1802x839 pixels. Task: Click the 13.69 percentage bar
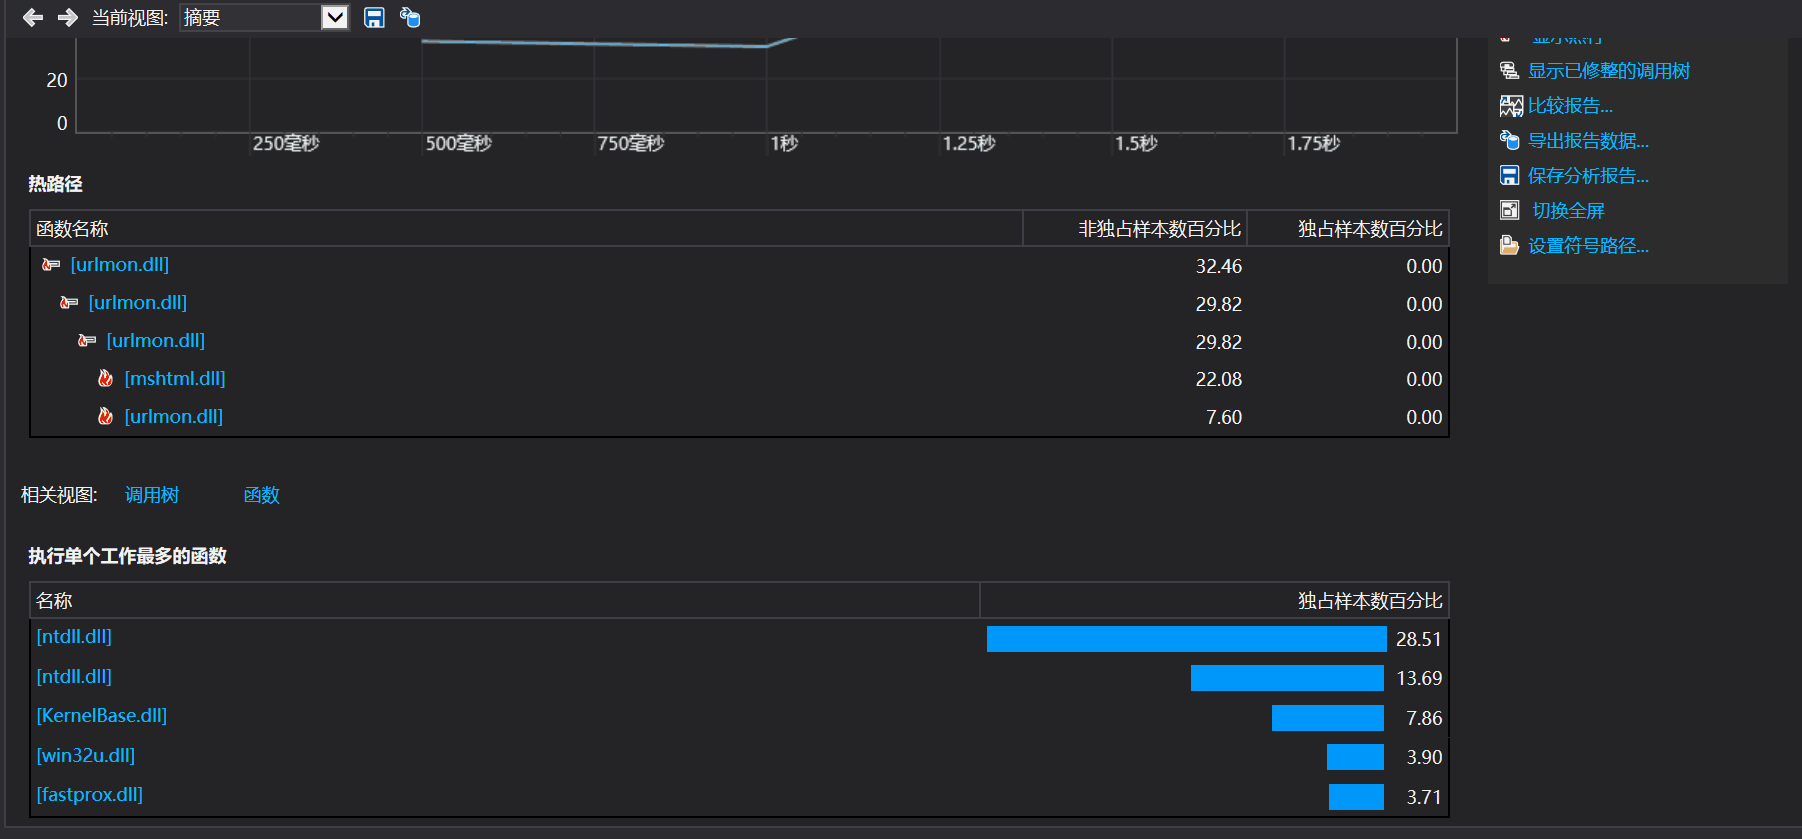1287,678
